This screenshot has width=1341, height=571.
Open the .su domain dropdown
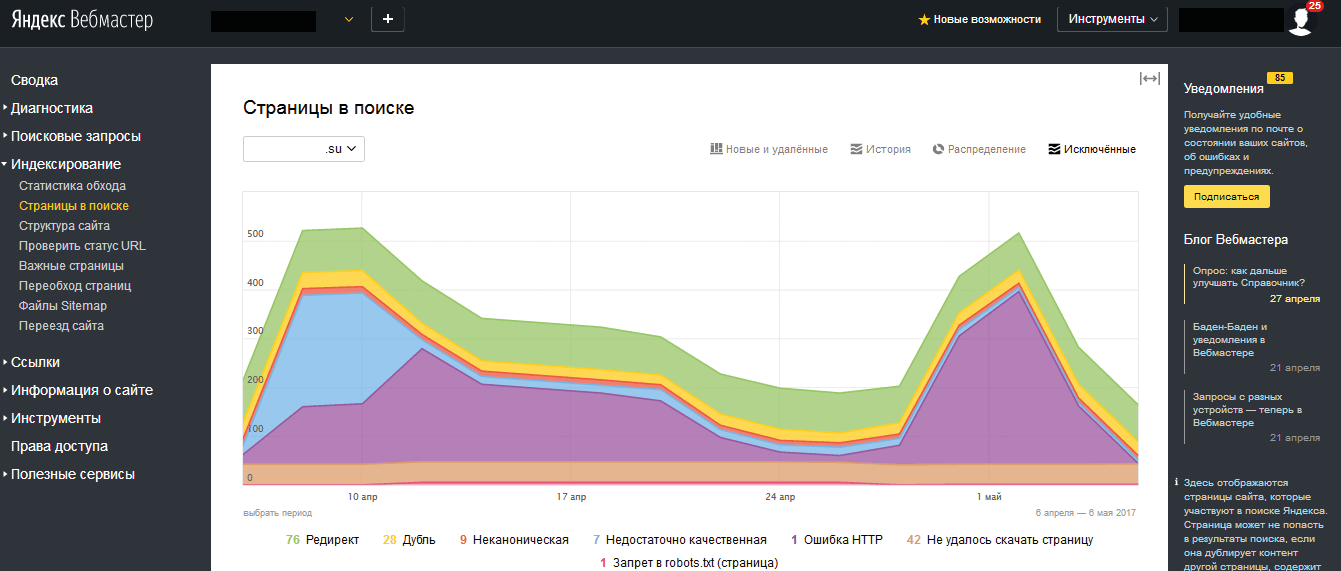(304, 149)
